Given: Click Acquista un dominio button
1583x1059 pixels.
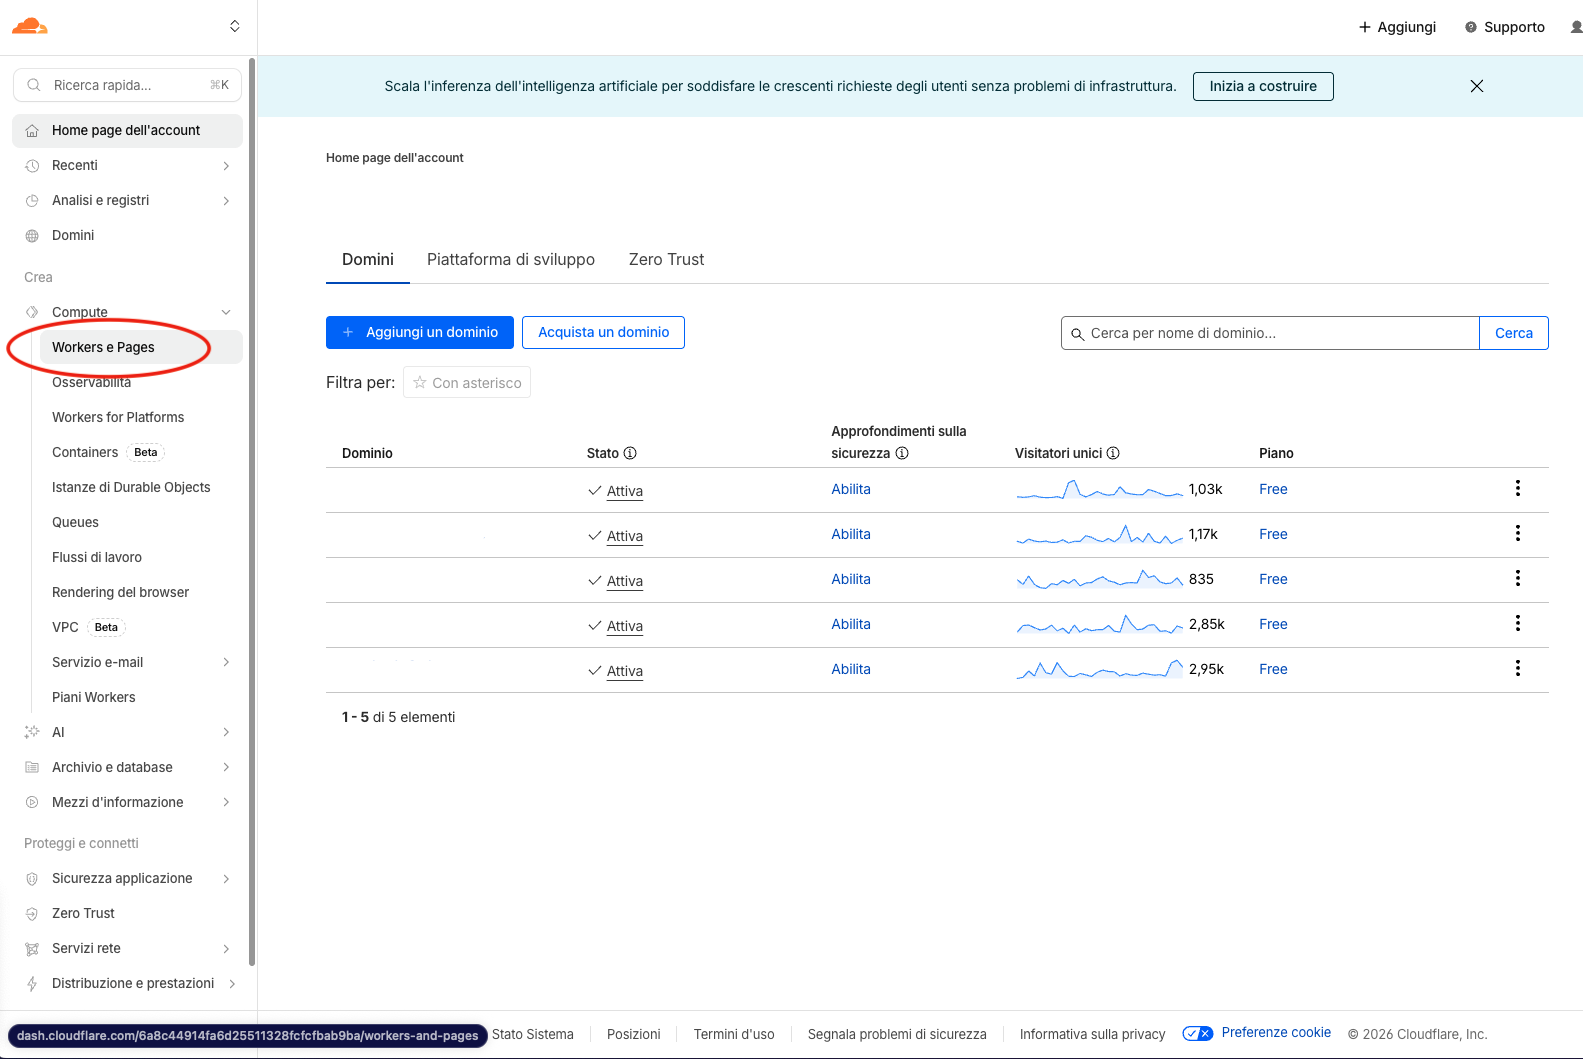Looking at the screenshot, I should [x=603, y=332].
